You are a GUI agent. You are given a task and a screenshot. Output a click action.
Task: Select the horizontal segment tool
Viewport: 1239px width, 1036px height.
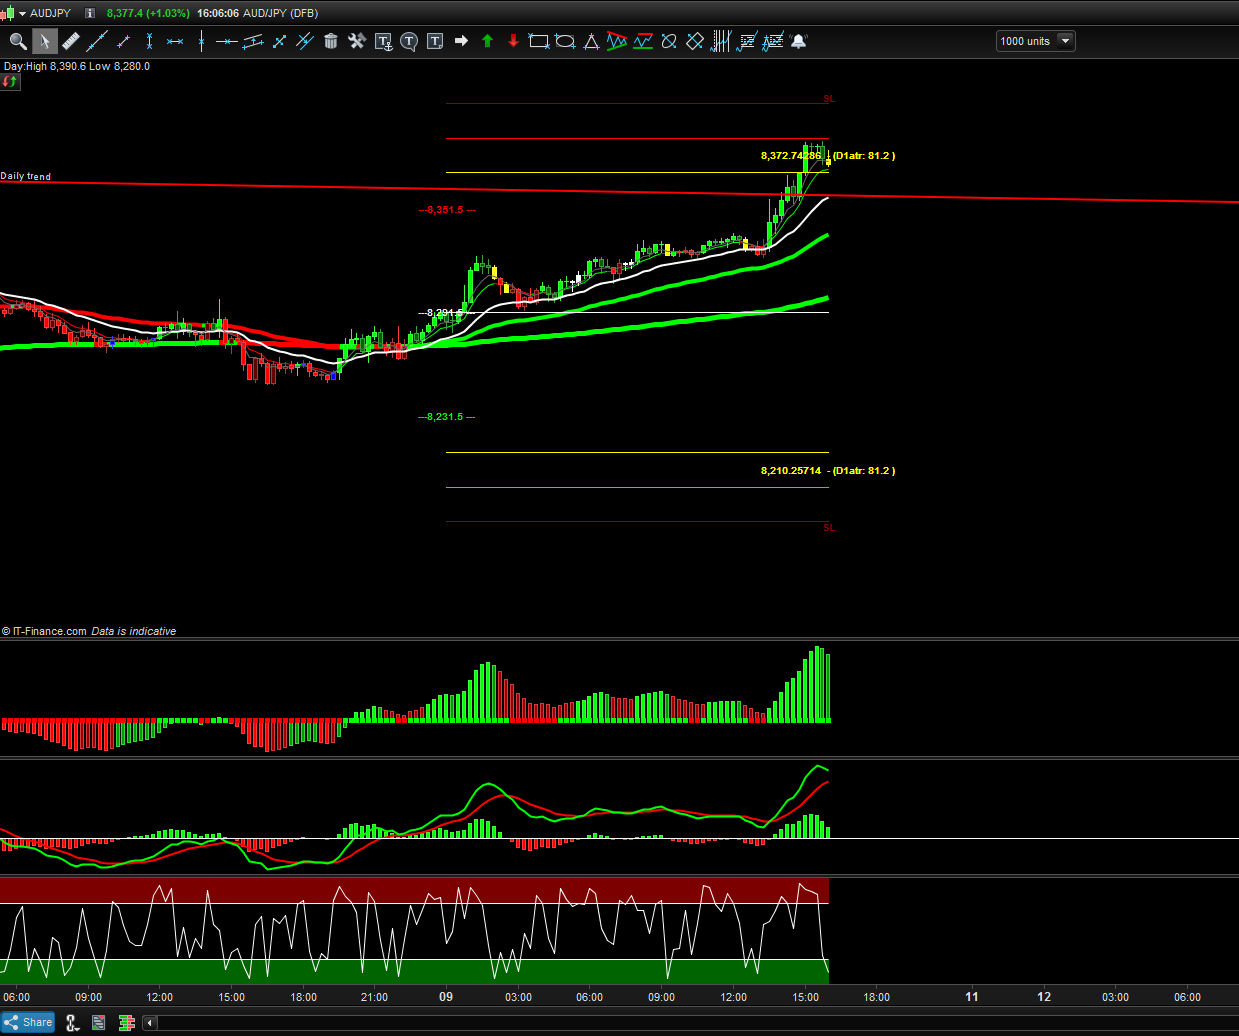tap(175, 41)
